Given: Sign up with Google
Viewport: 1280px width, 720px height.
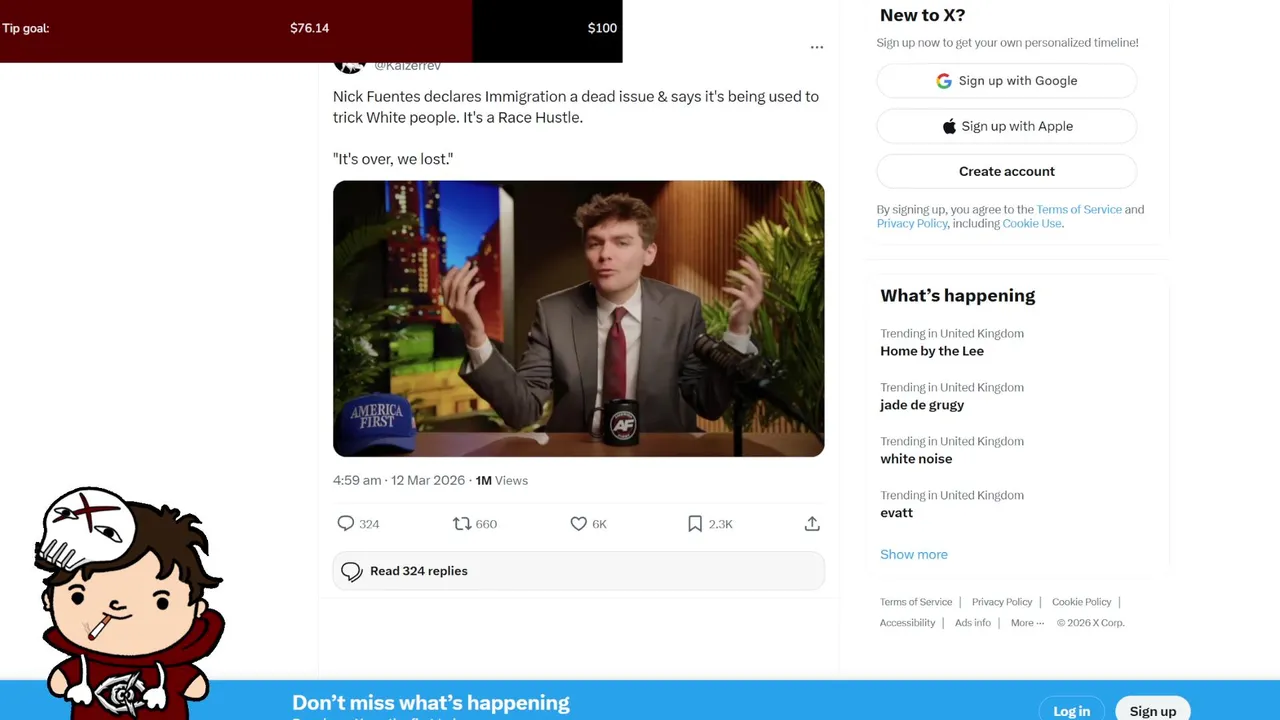Looking at the screenshot, I should point(1007,81).
